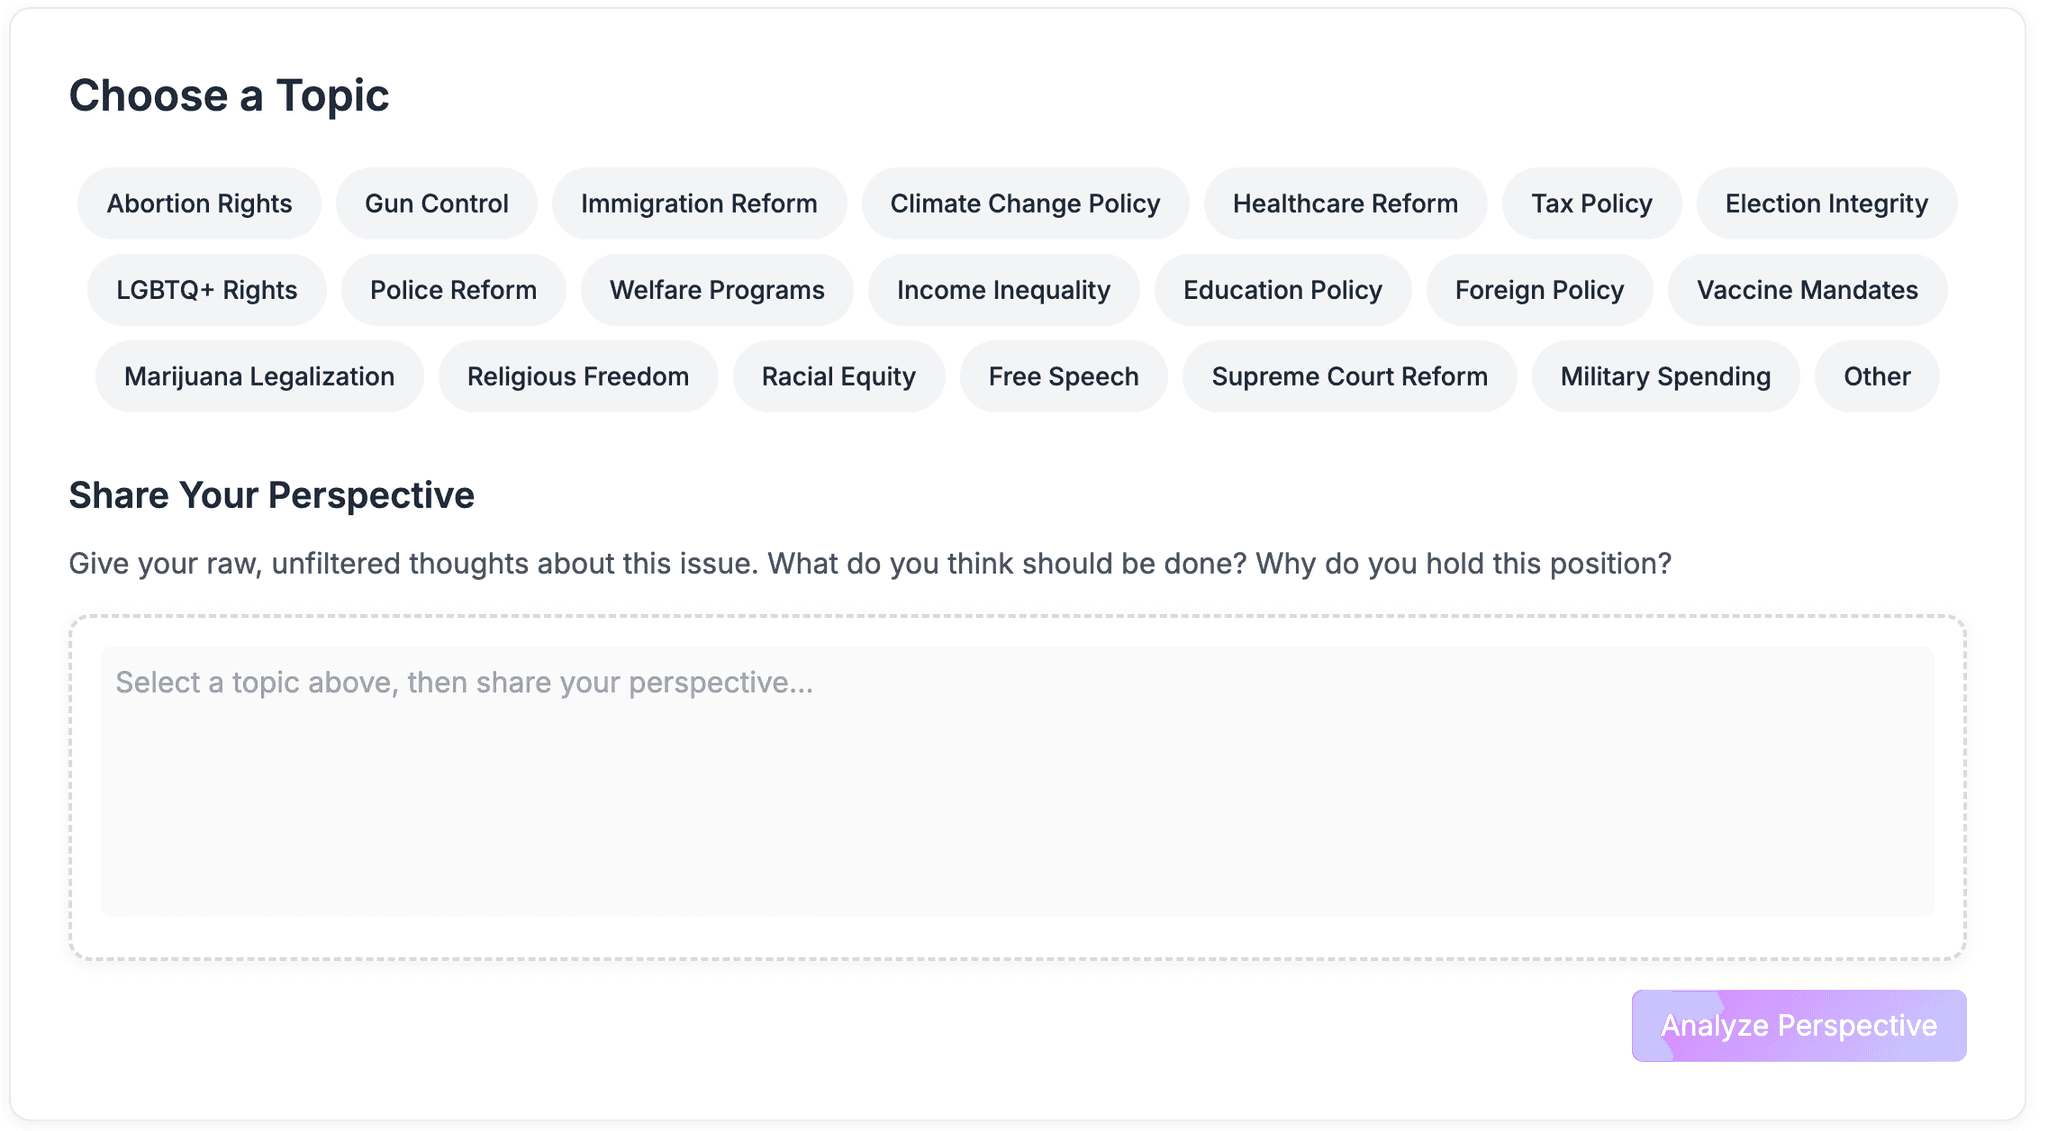Screen dimensions: 2048x1131
Task: Select the Racial Equity chip
Action: point(838,376)
